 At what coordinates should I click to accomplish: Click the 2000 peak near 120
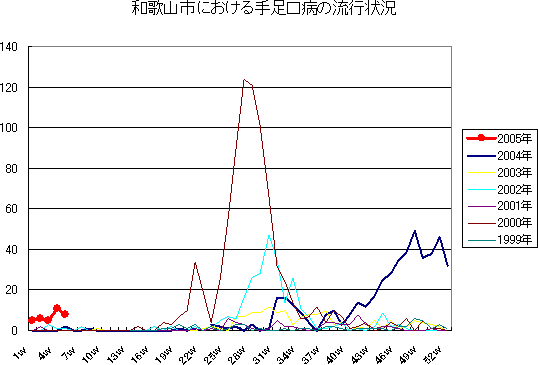(x=244, y=80)
